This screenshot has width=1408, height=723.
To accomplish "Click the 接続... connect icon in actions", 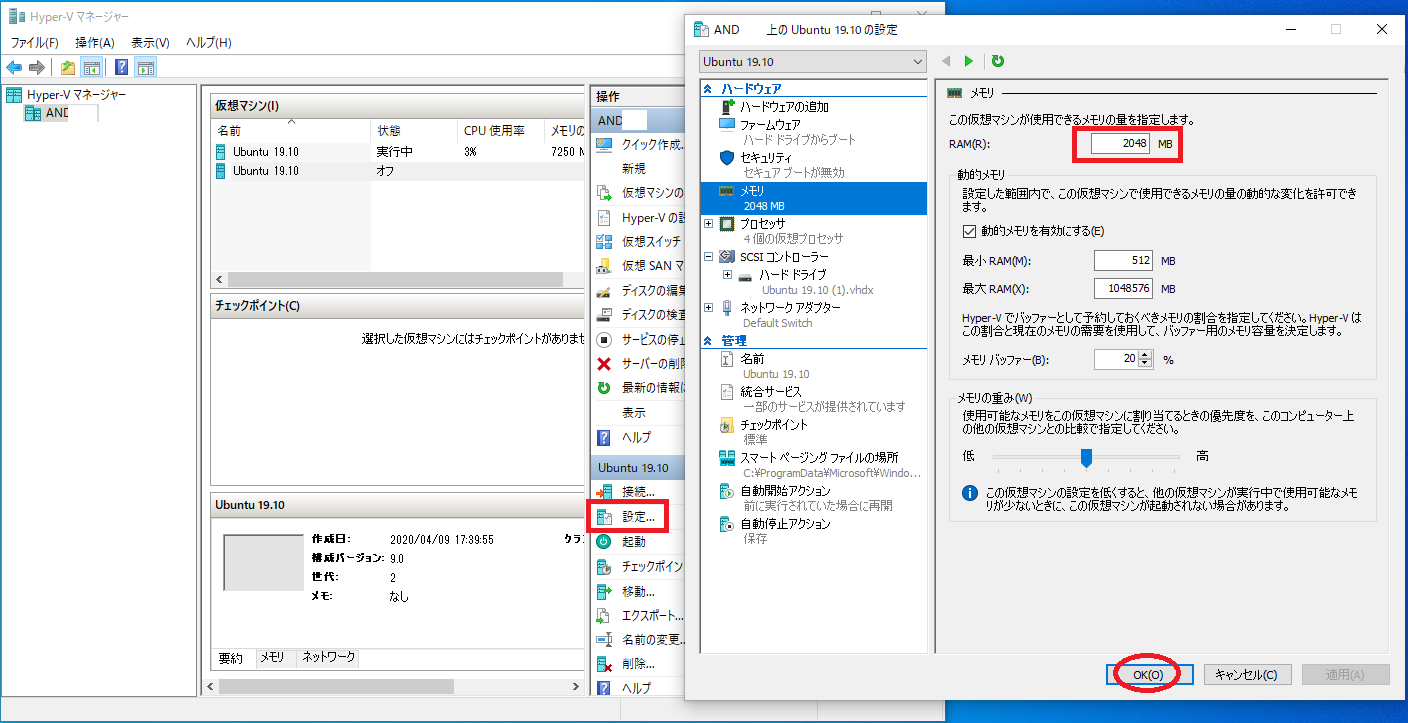I will pyautogui.click(x=604, y=492).
